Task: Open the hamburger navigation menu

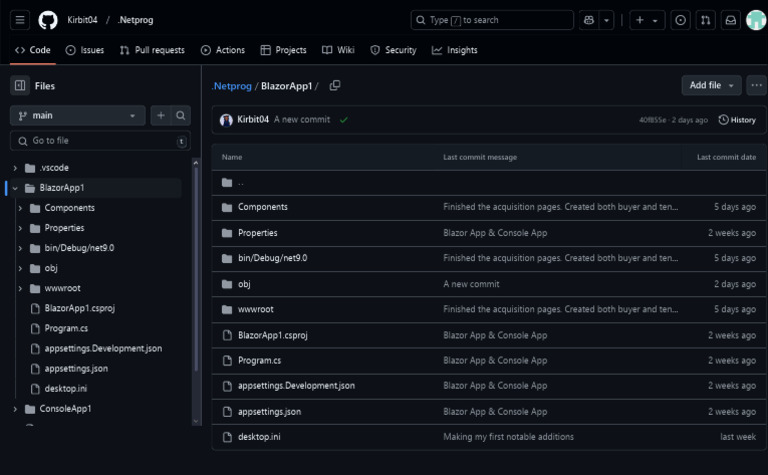Action: [x=21, y=20]
